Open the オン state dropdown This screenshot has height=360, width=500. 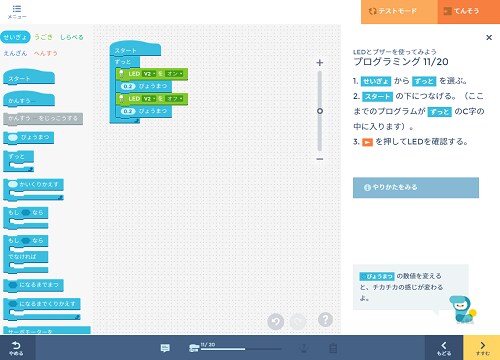pyautogui.click(x=175, y=74)
